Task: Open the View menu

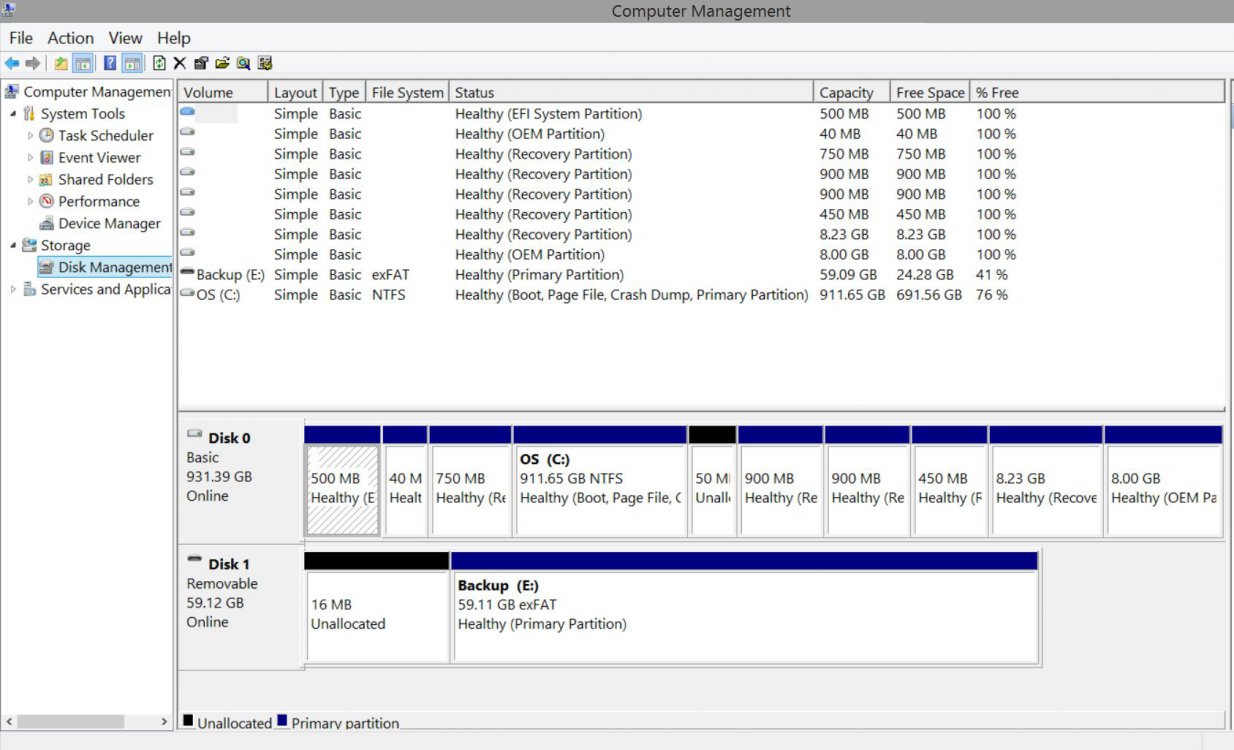Action: (125, 38)
